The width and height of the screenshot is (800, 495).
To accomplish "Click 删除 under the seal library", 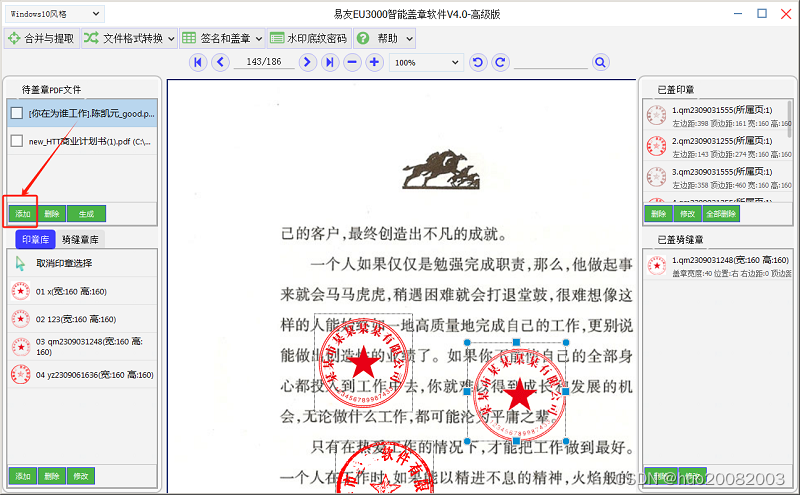I will point(52,476).
